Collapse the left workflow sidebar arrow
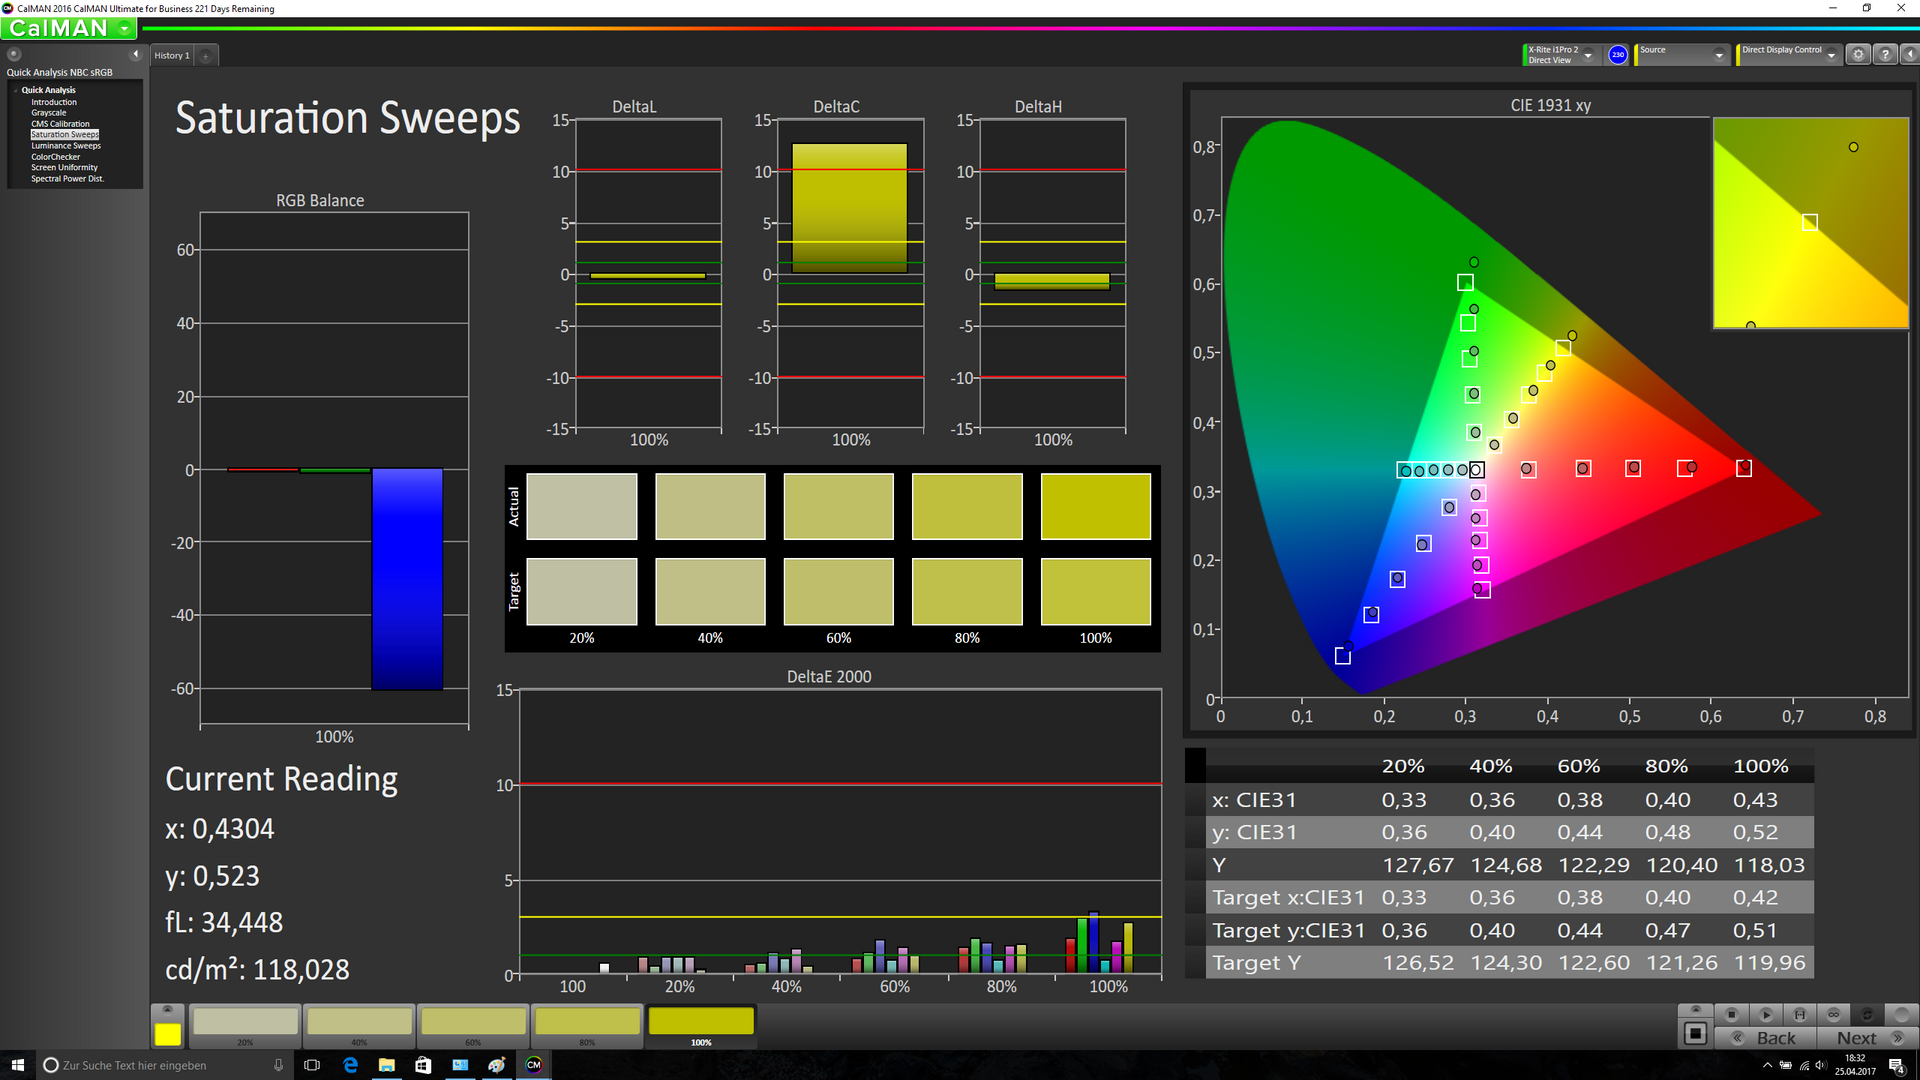The image size is (1920, 1080). click(x=136, y=54)
